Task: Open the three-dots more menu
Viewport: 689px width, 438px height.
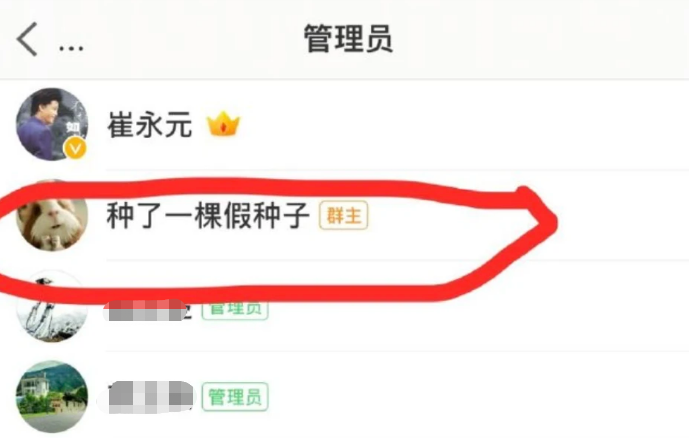Action: click(71, 48)
